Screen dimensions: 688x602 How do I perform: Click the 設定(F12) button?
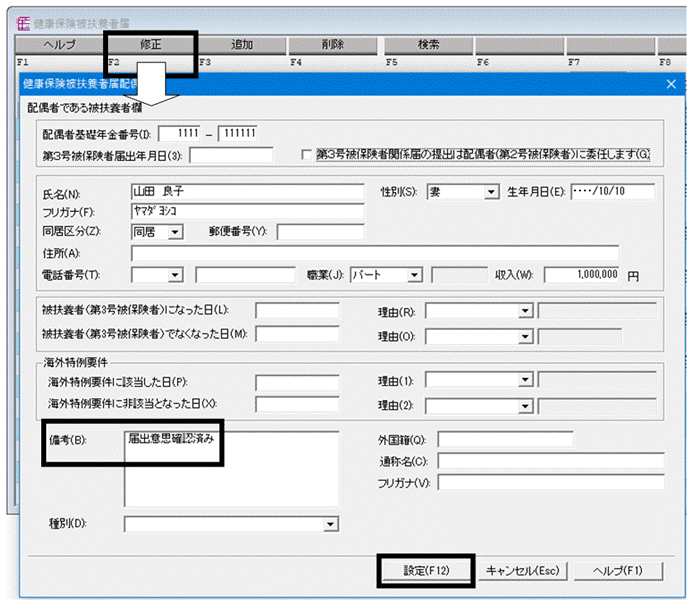pos(426,571)
